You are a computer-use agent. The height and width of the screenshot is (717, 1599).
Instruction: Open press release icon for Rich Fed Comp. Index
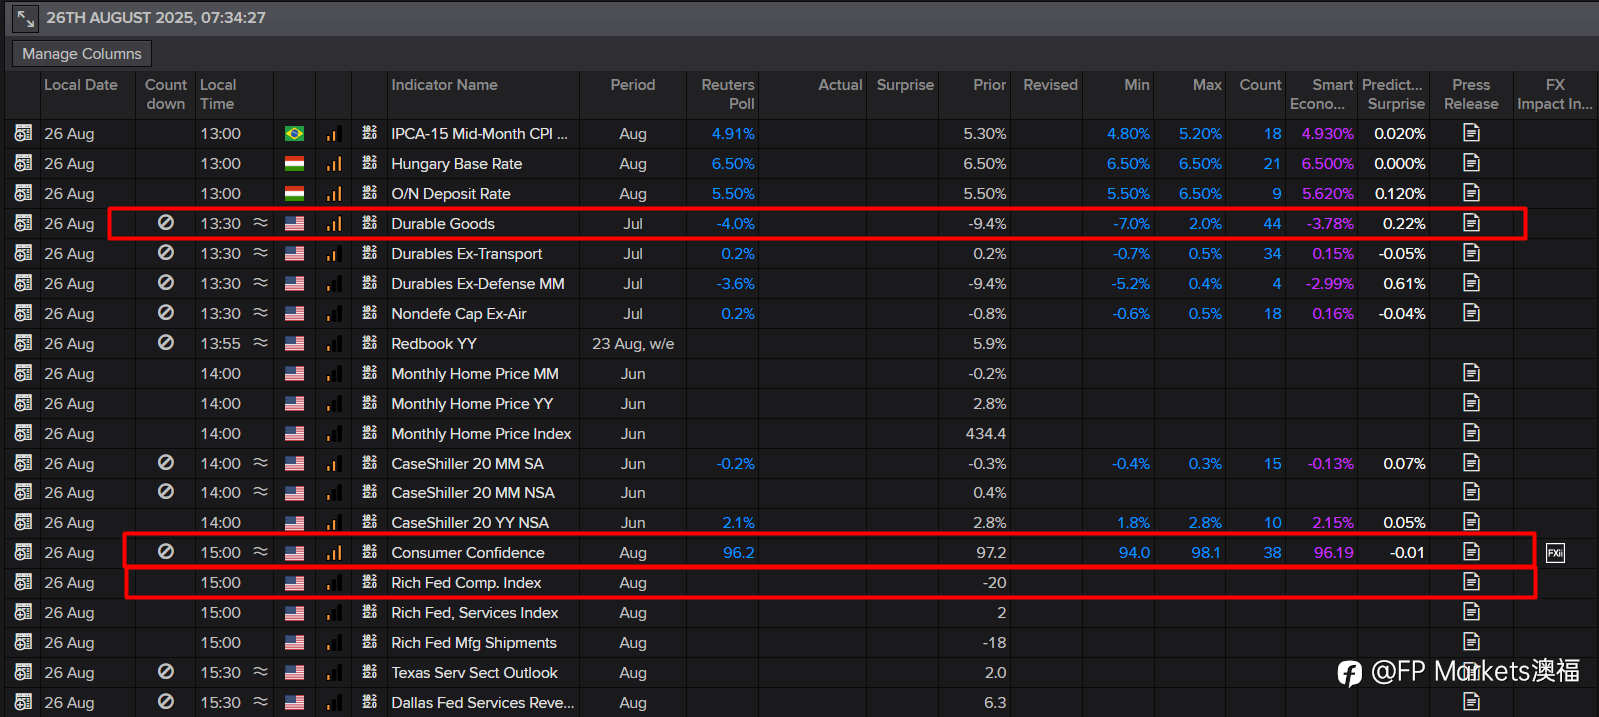pos(1471,582)
